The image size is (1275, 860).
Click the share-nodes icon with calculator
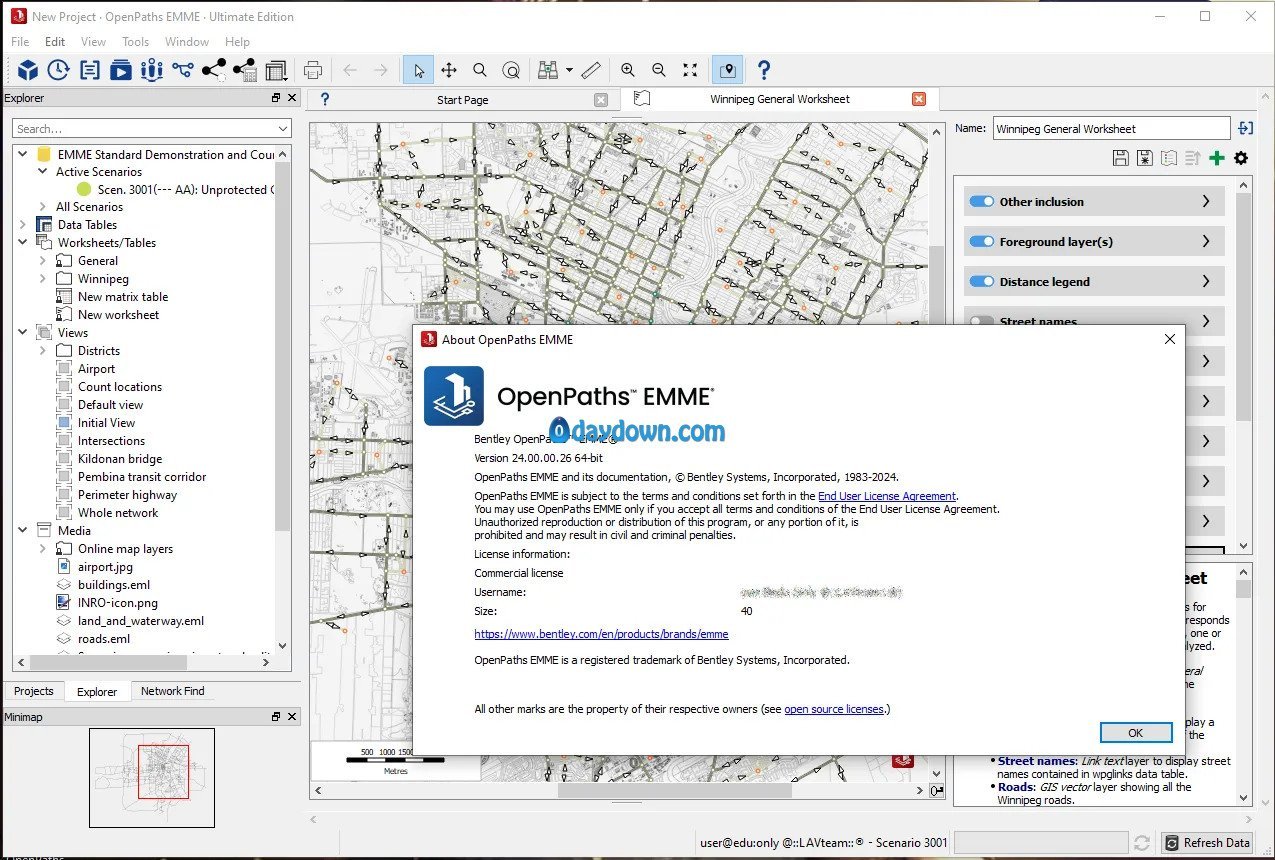pos(245,70)
